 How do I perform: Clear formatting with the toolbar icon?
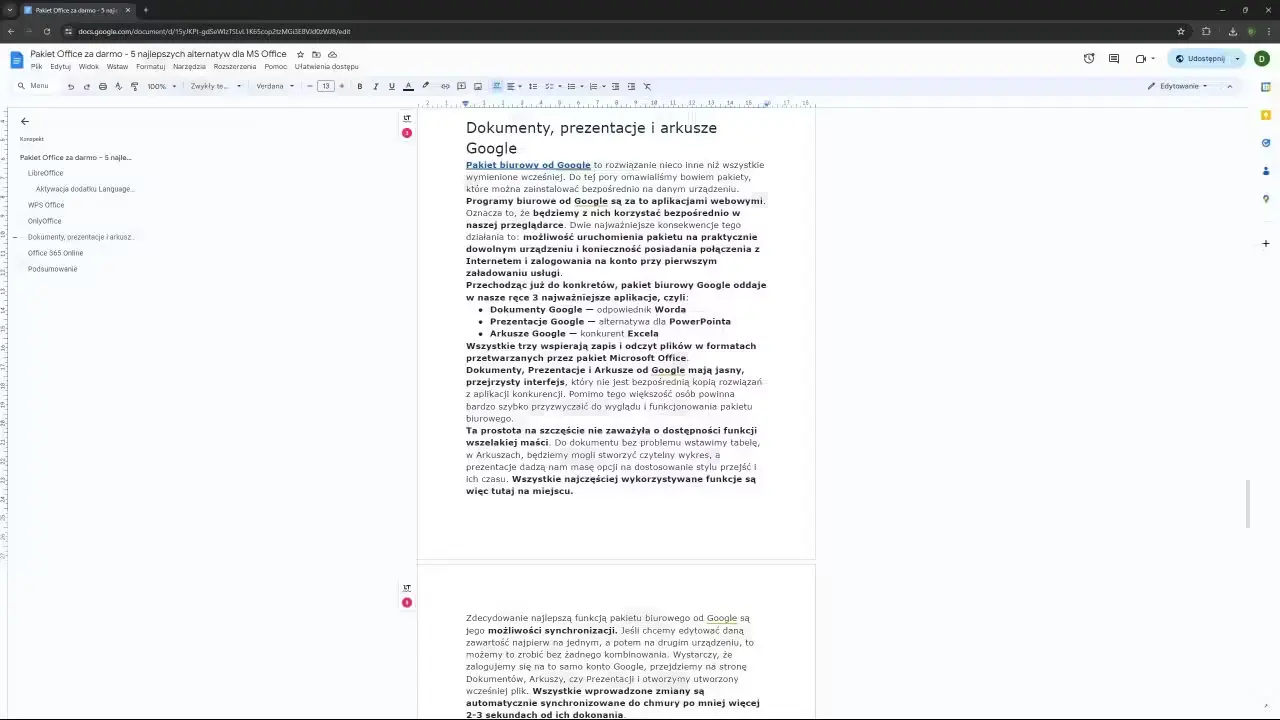click(646, 86)
